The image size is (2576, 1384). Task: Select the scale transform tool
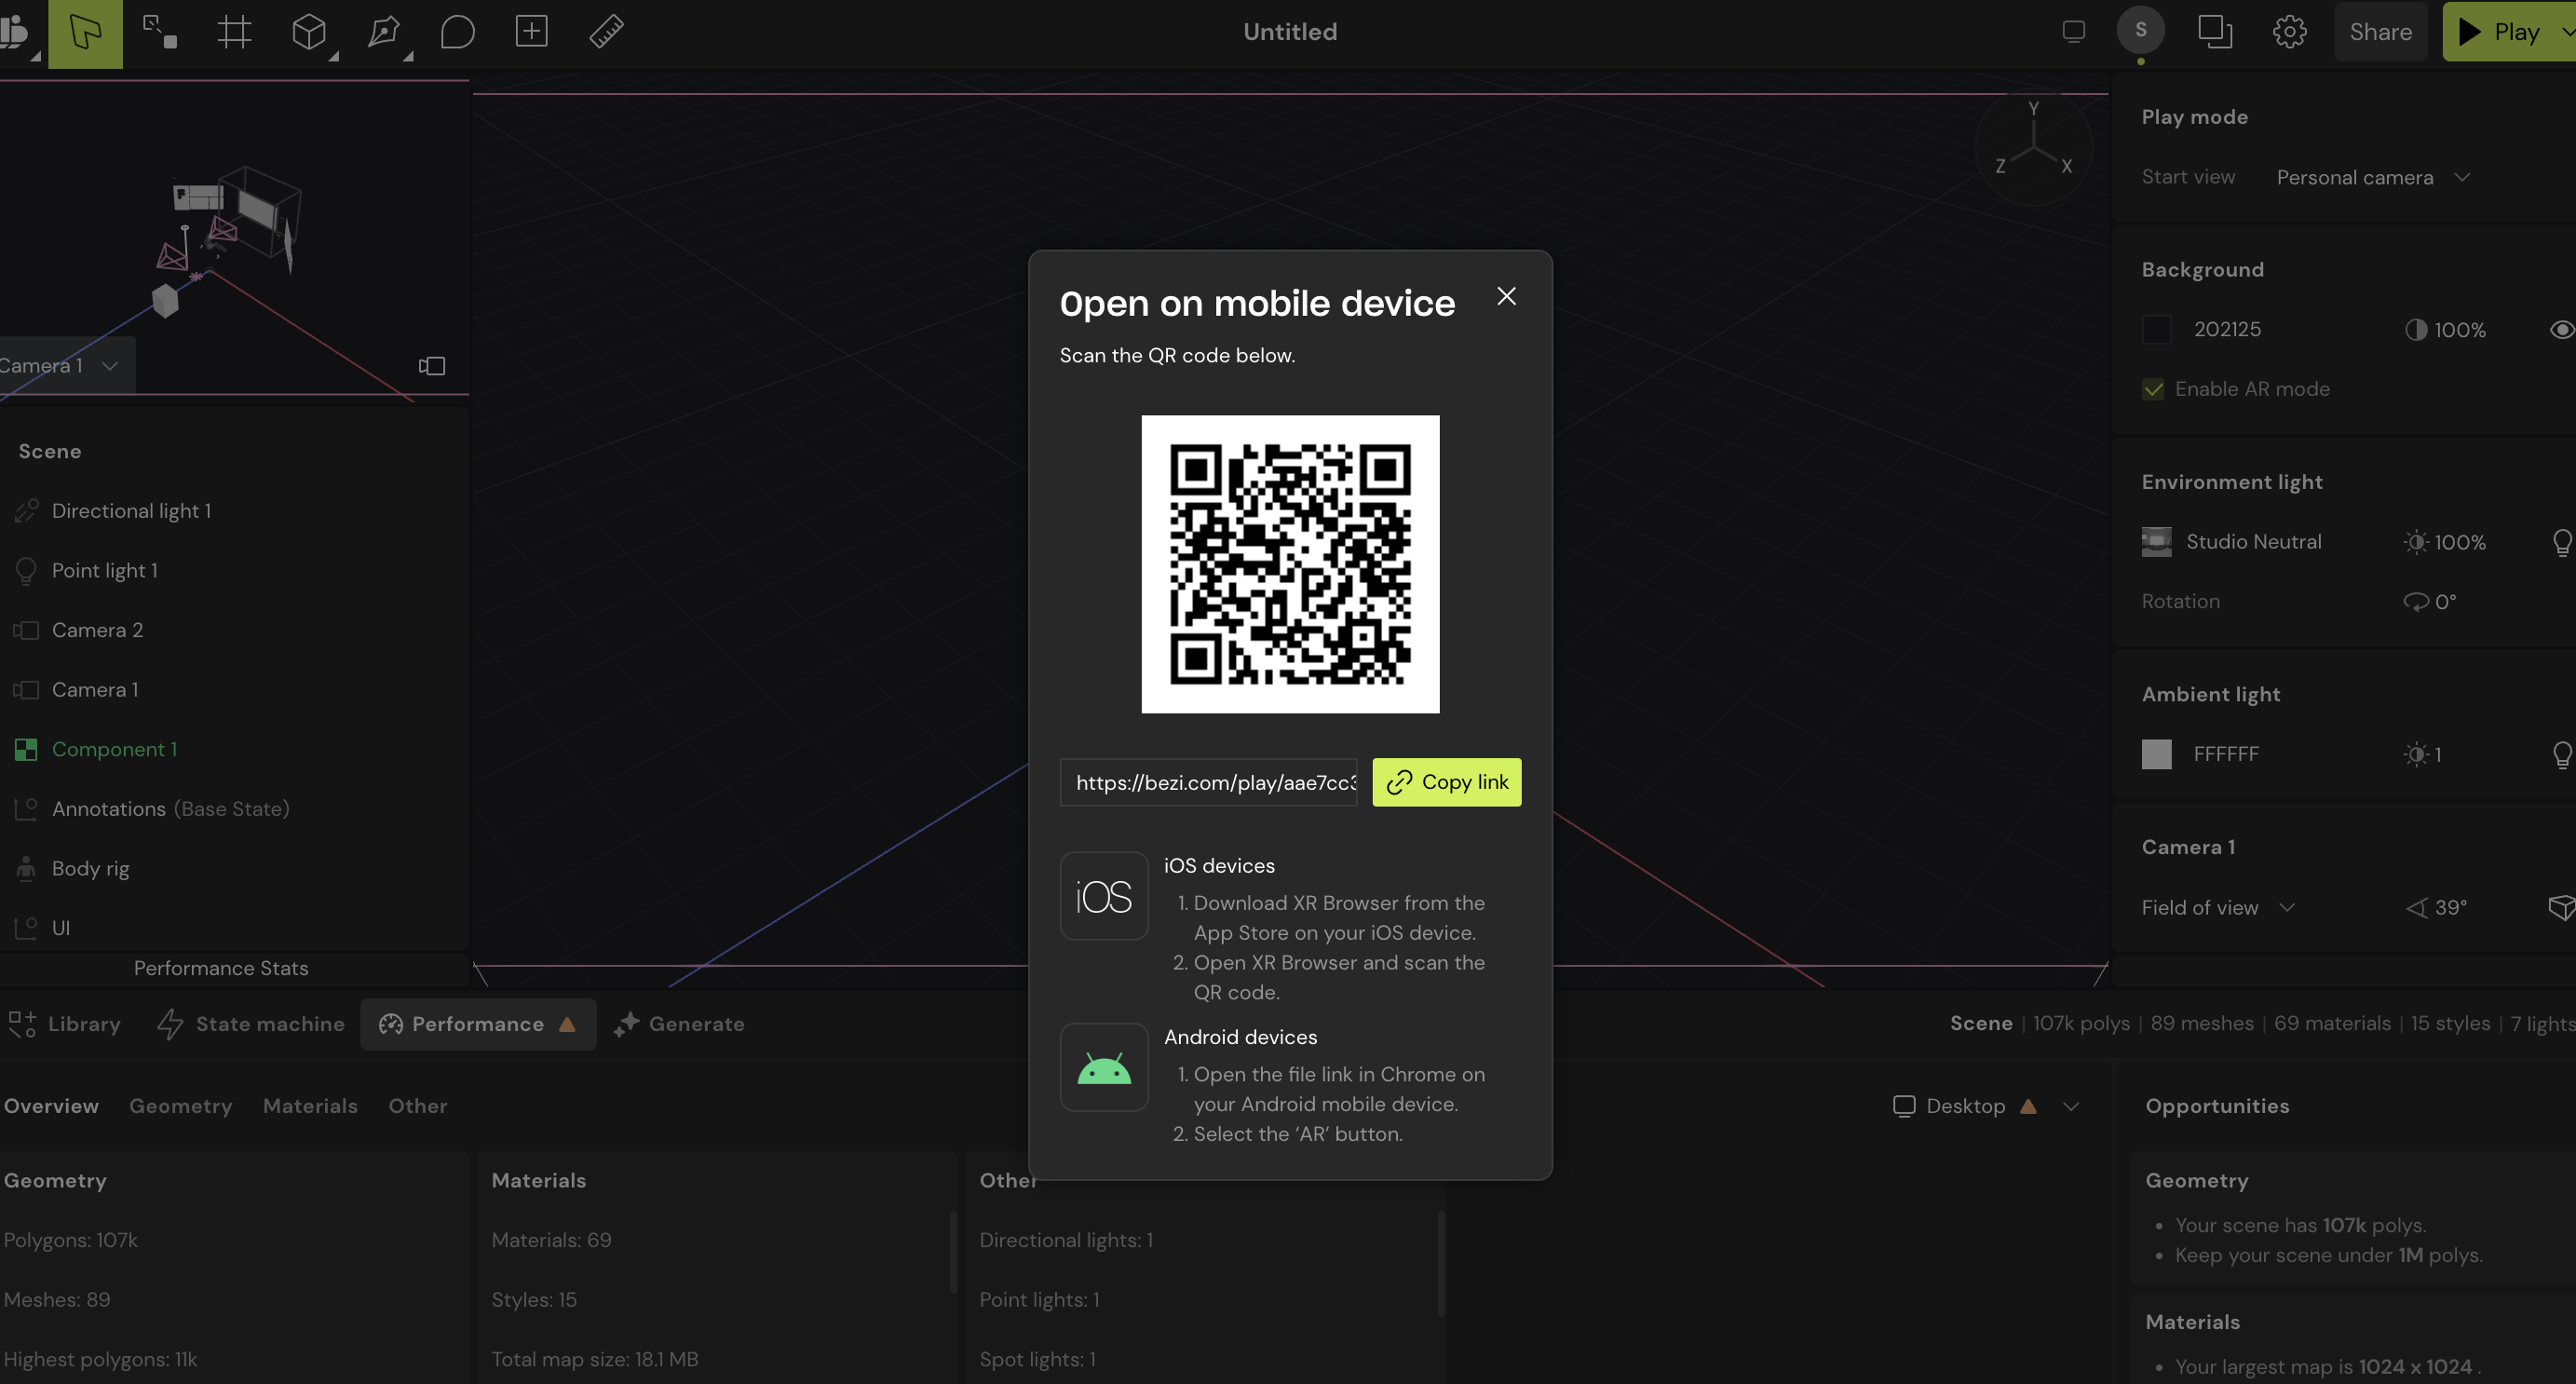tap(160, 32)
